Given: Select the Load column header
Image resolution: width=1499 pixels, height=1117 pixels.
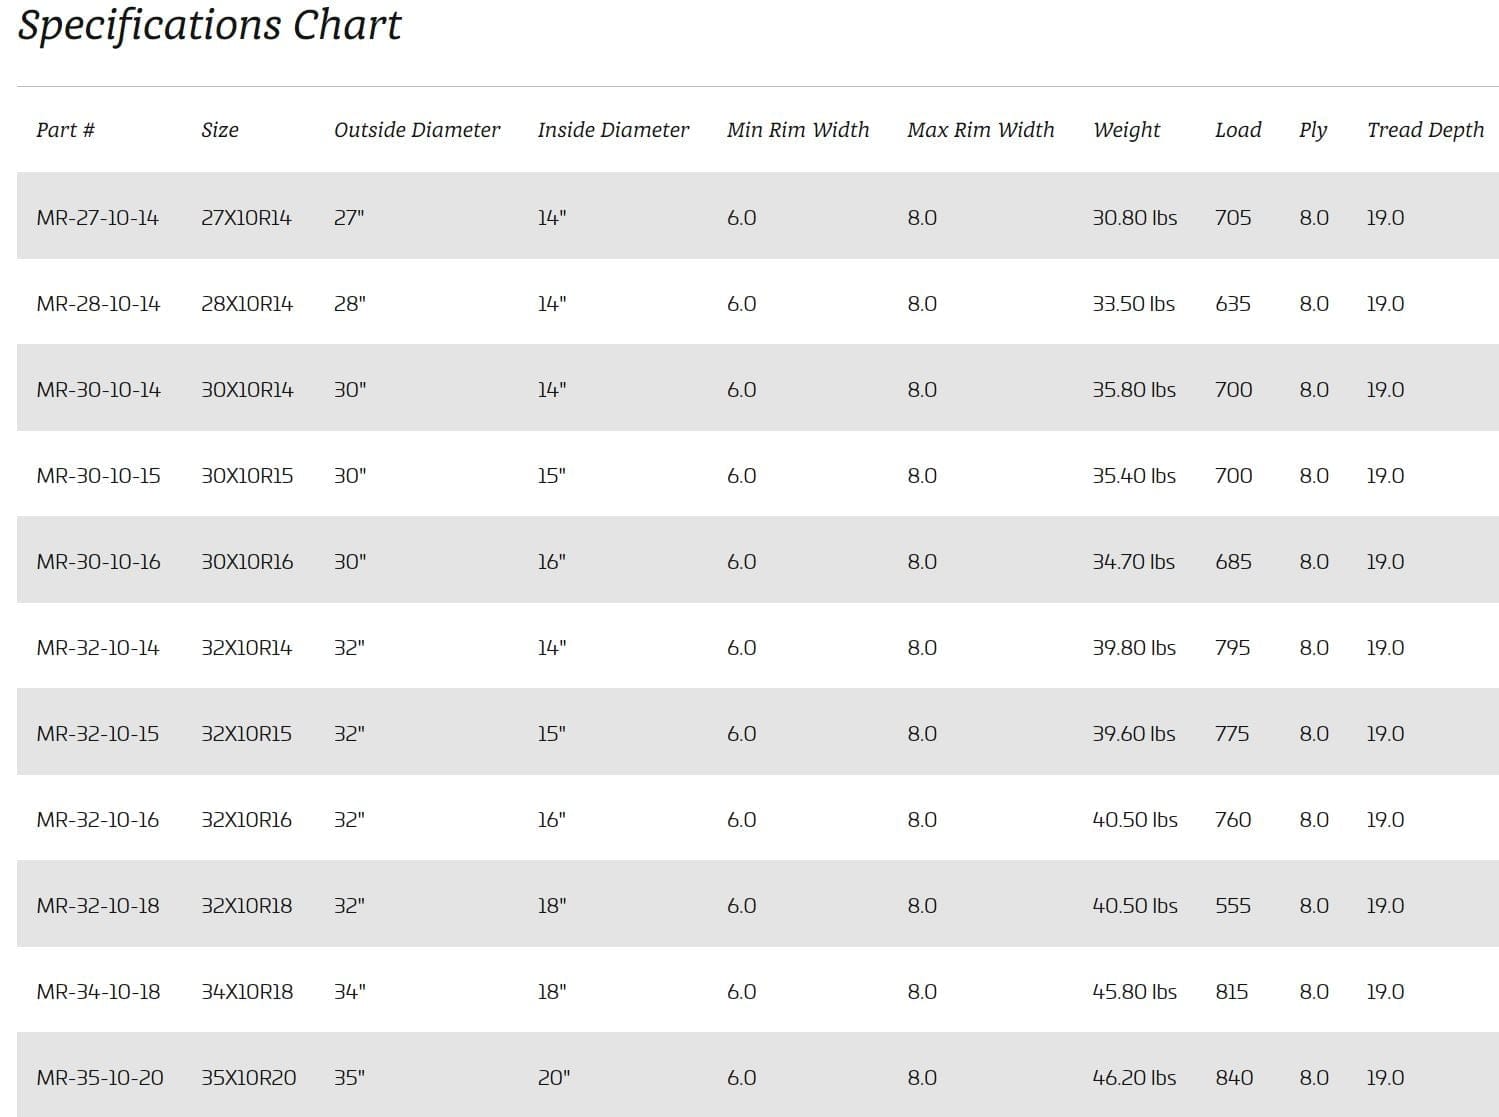Looking at the screenshot, I should tap(1238, 130).
